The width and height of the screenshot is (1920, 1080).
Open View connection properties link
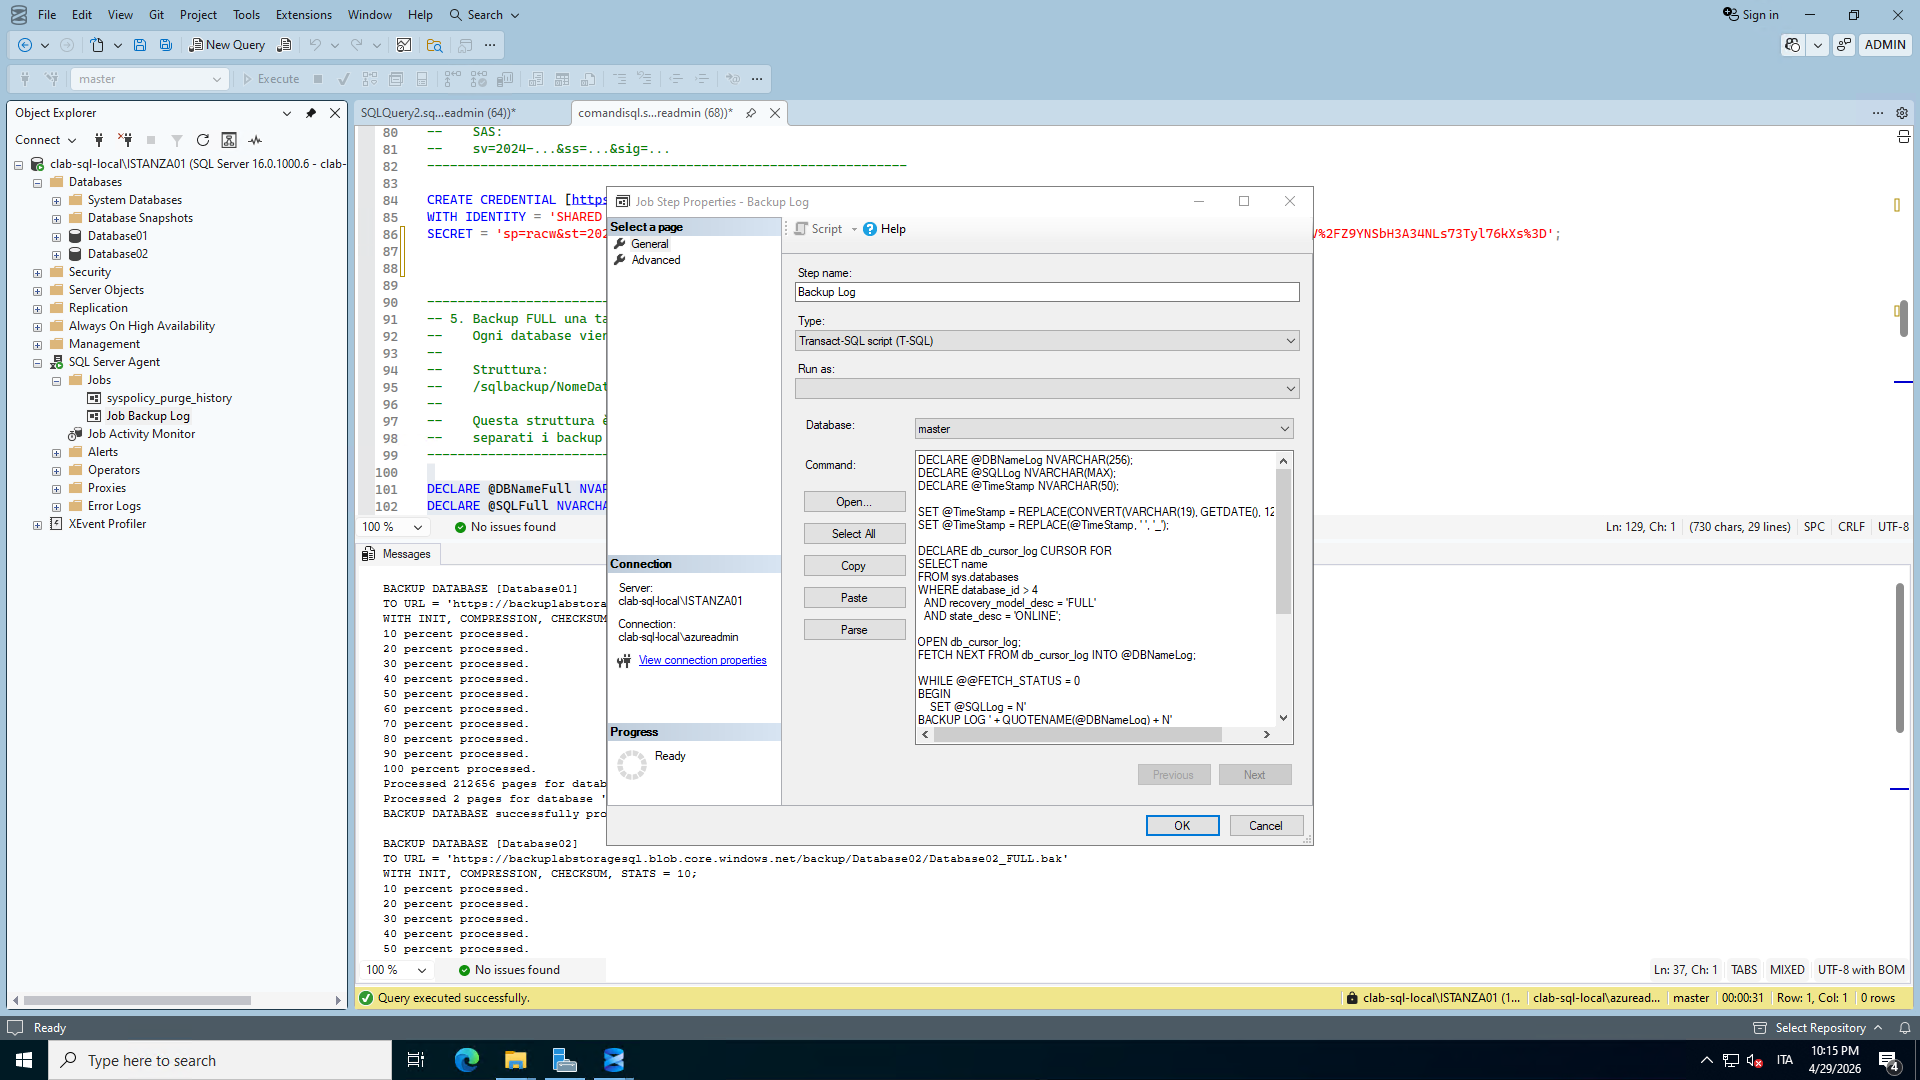(702, 661)
